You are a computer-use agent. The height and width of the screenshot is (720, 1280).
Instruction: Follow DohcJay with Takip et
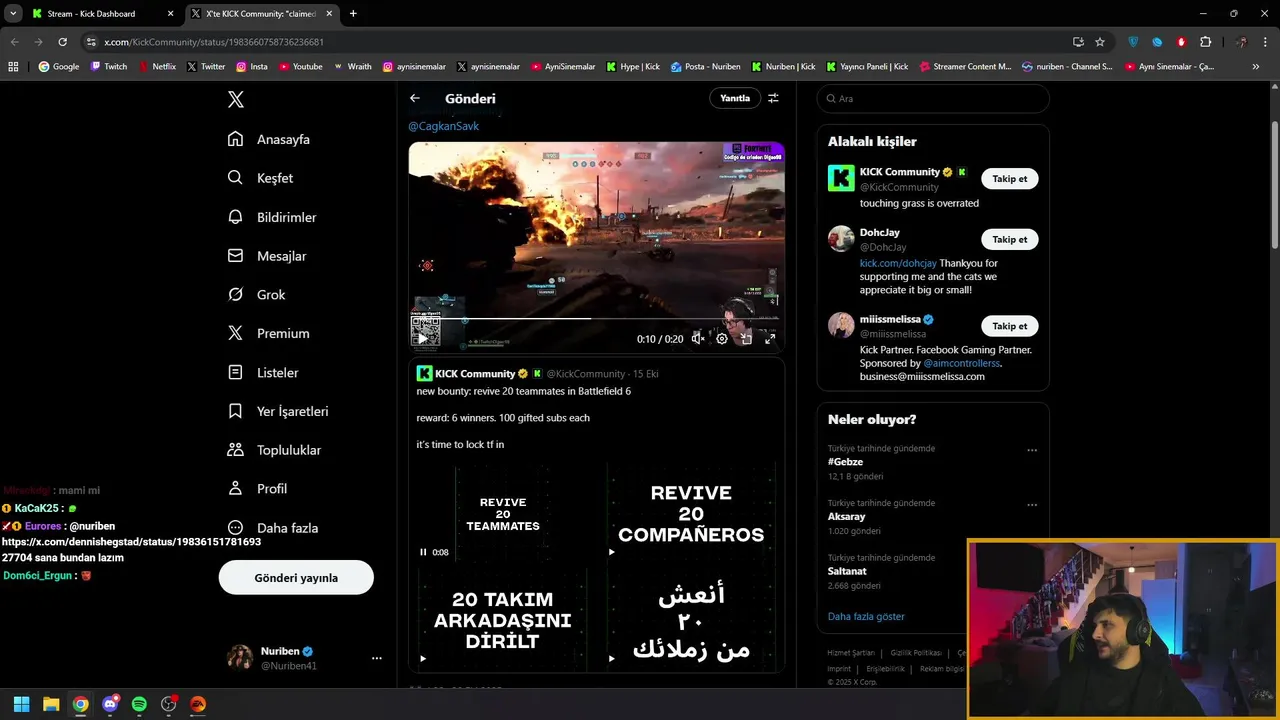(x=1009, y=240)
